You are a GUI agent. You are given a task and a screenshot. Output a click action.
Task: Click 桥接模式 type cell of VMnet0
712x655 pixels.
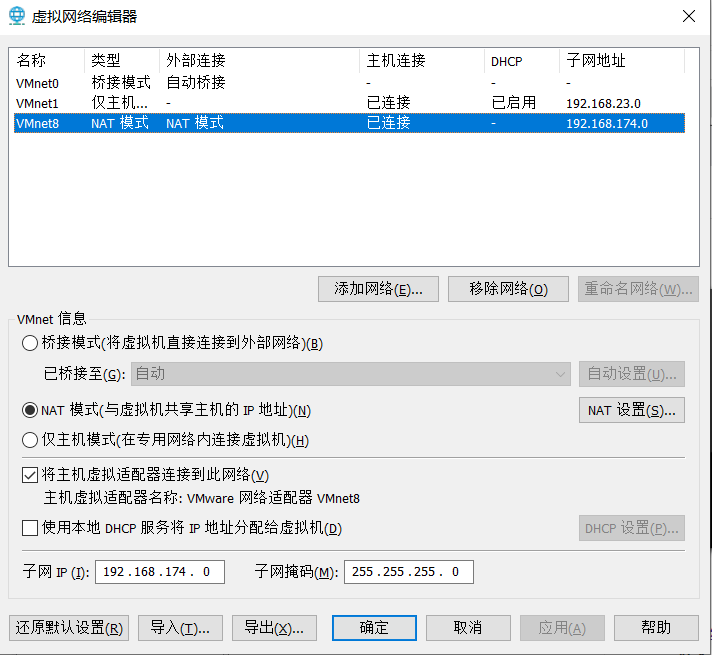pyautogui.click(x=121, y=83)
